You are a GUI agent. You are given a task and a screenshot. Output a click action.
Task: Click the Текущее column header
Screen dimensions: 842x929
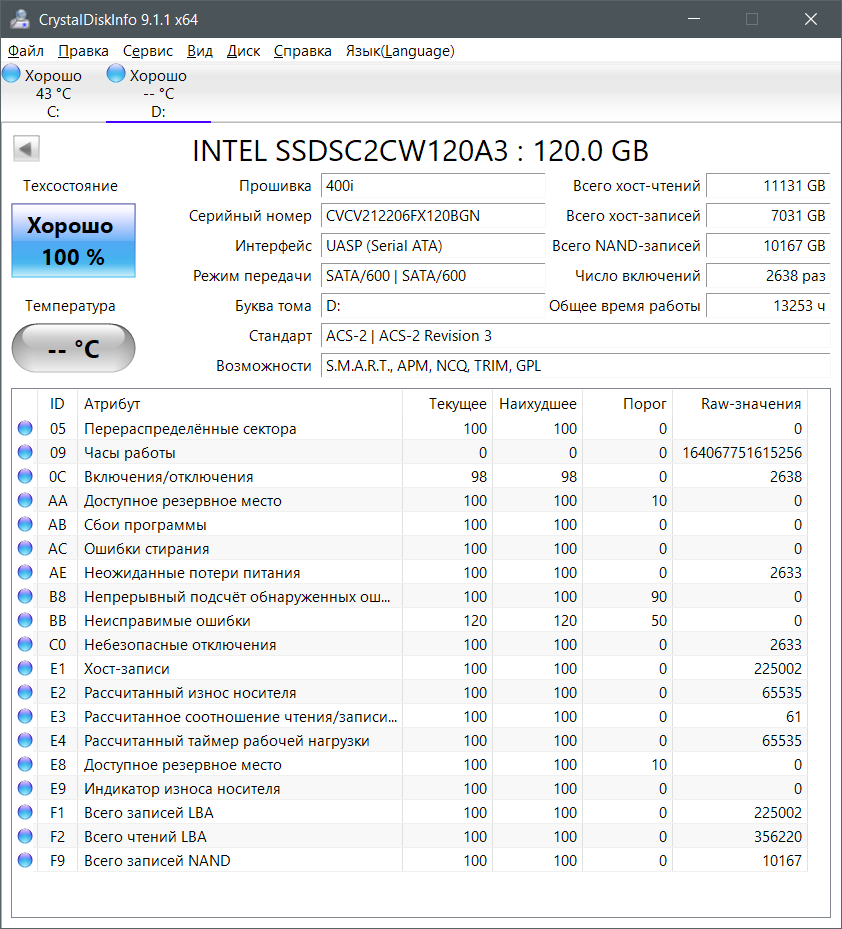[447, 404]
